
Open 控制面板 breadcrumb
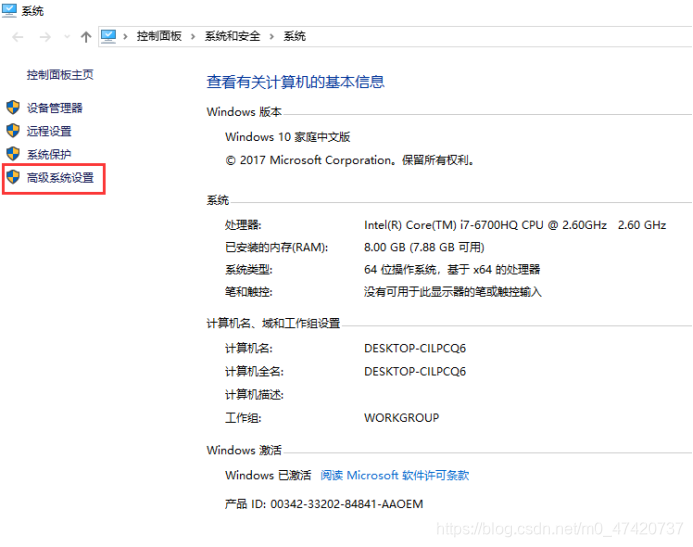coord(159,36)
